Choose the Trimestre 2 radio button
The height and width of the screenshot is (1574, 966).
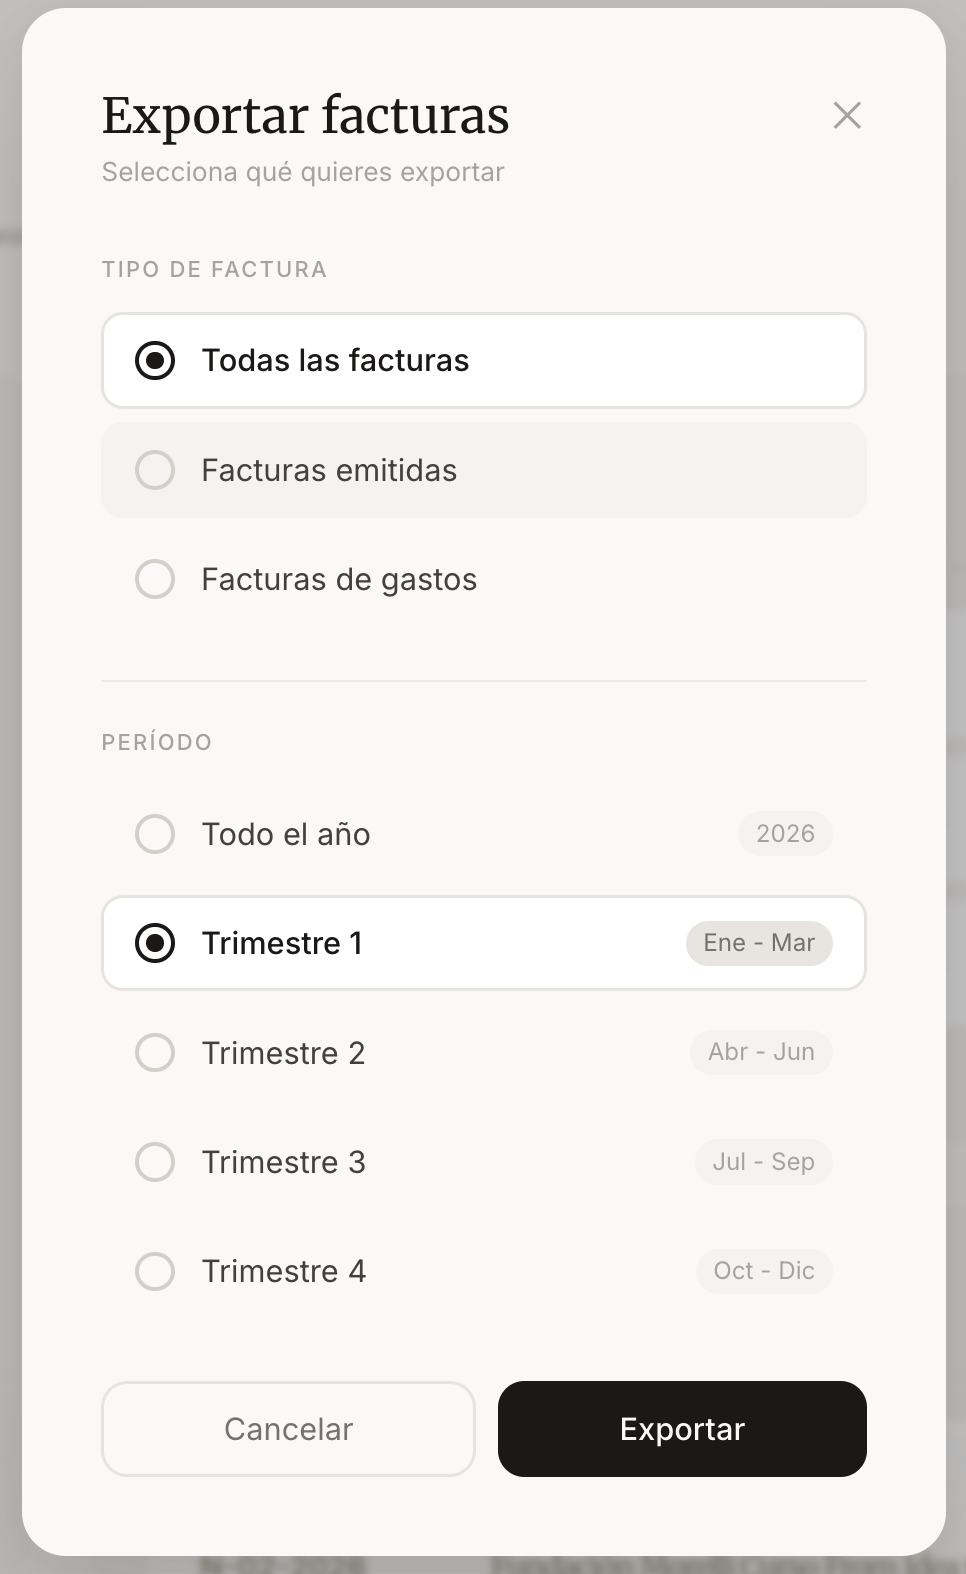click(x=155, y=1052)
